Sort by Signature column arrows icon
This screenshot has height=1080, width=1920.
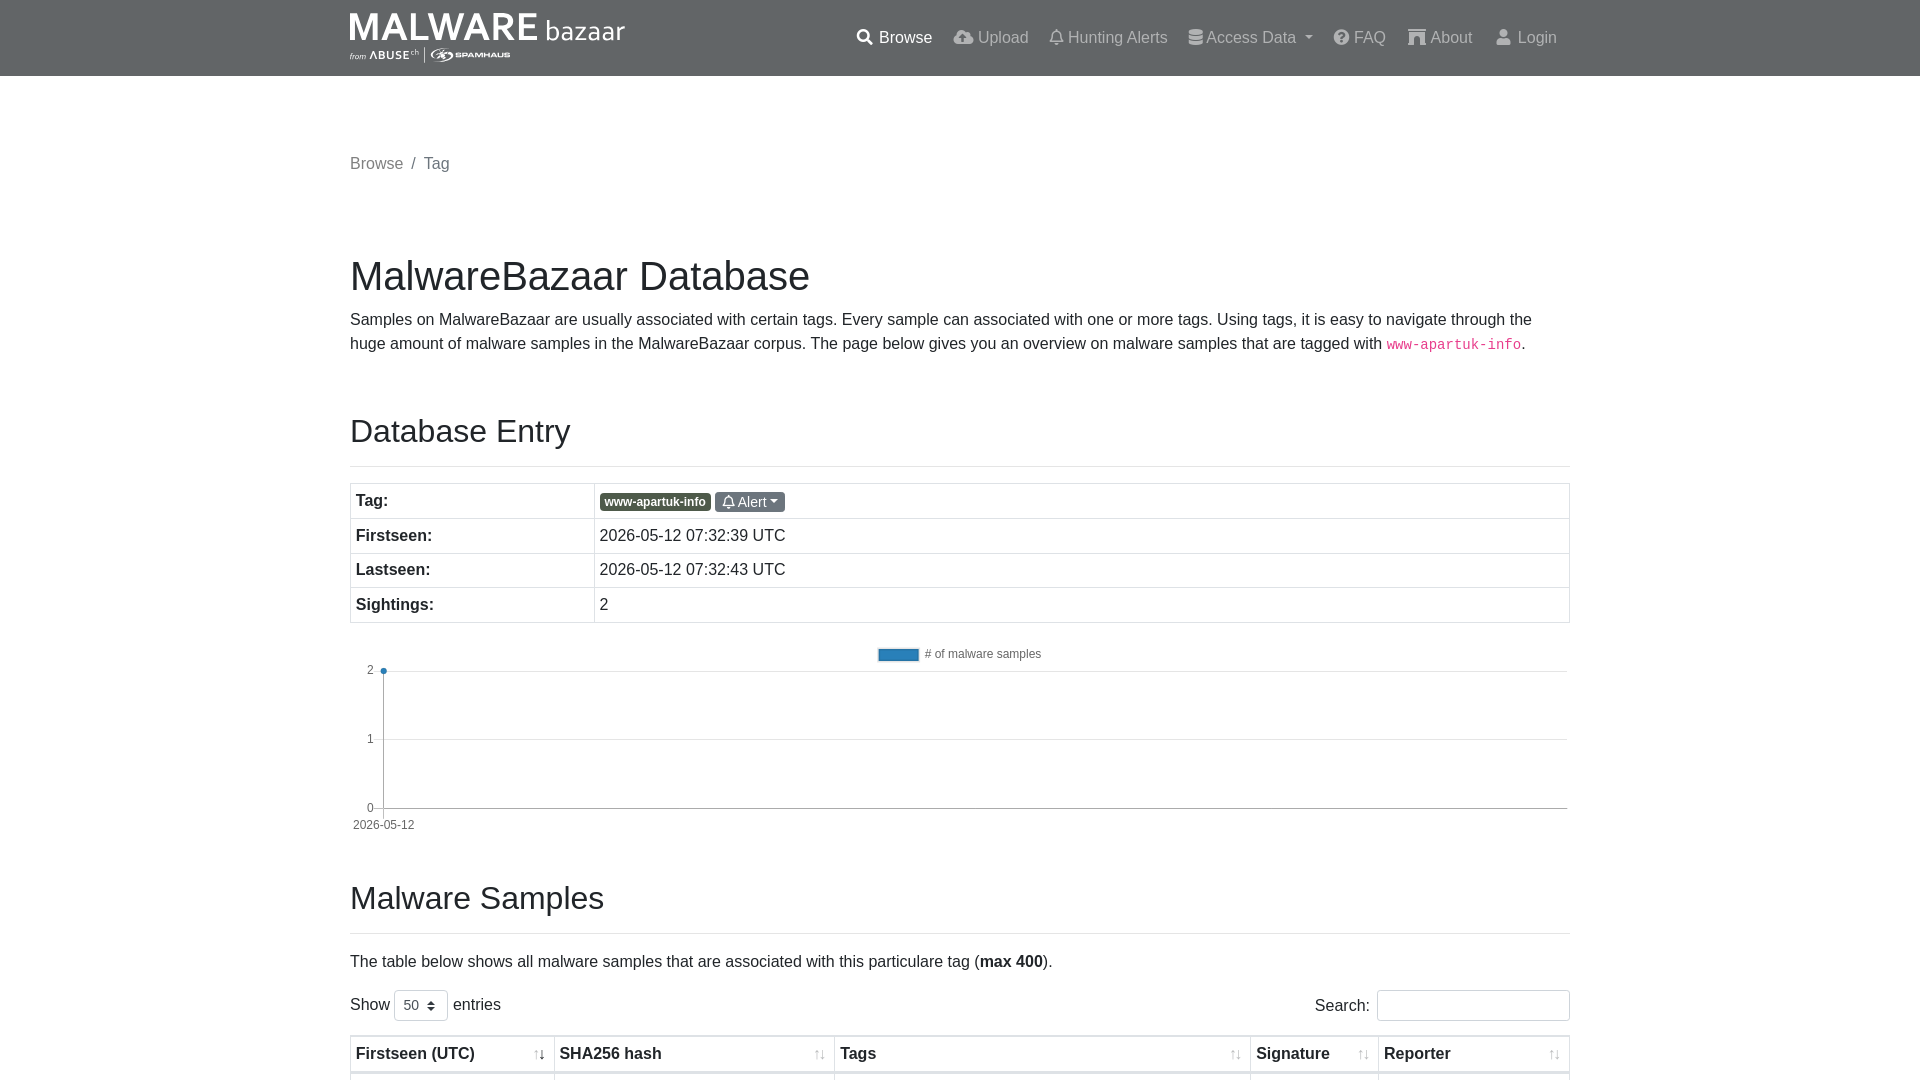click(x=1363, y=1055)
